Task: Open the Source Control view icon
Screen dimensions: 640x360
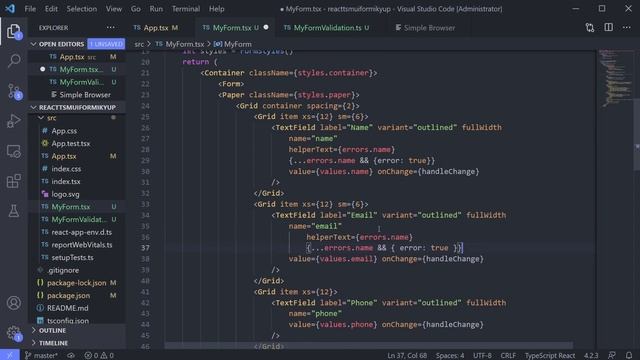Action: pyautogui.click(x=14, y=91)
